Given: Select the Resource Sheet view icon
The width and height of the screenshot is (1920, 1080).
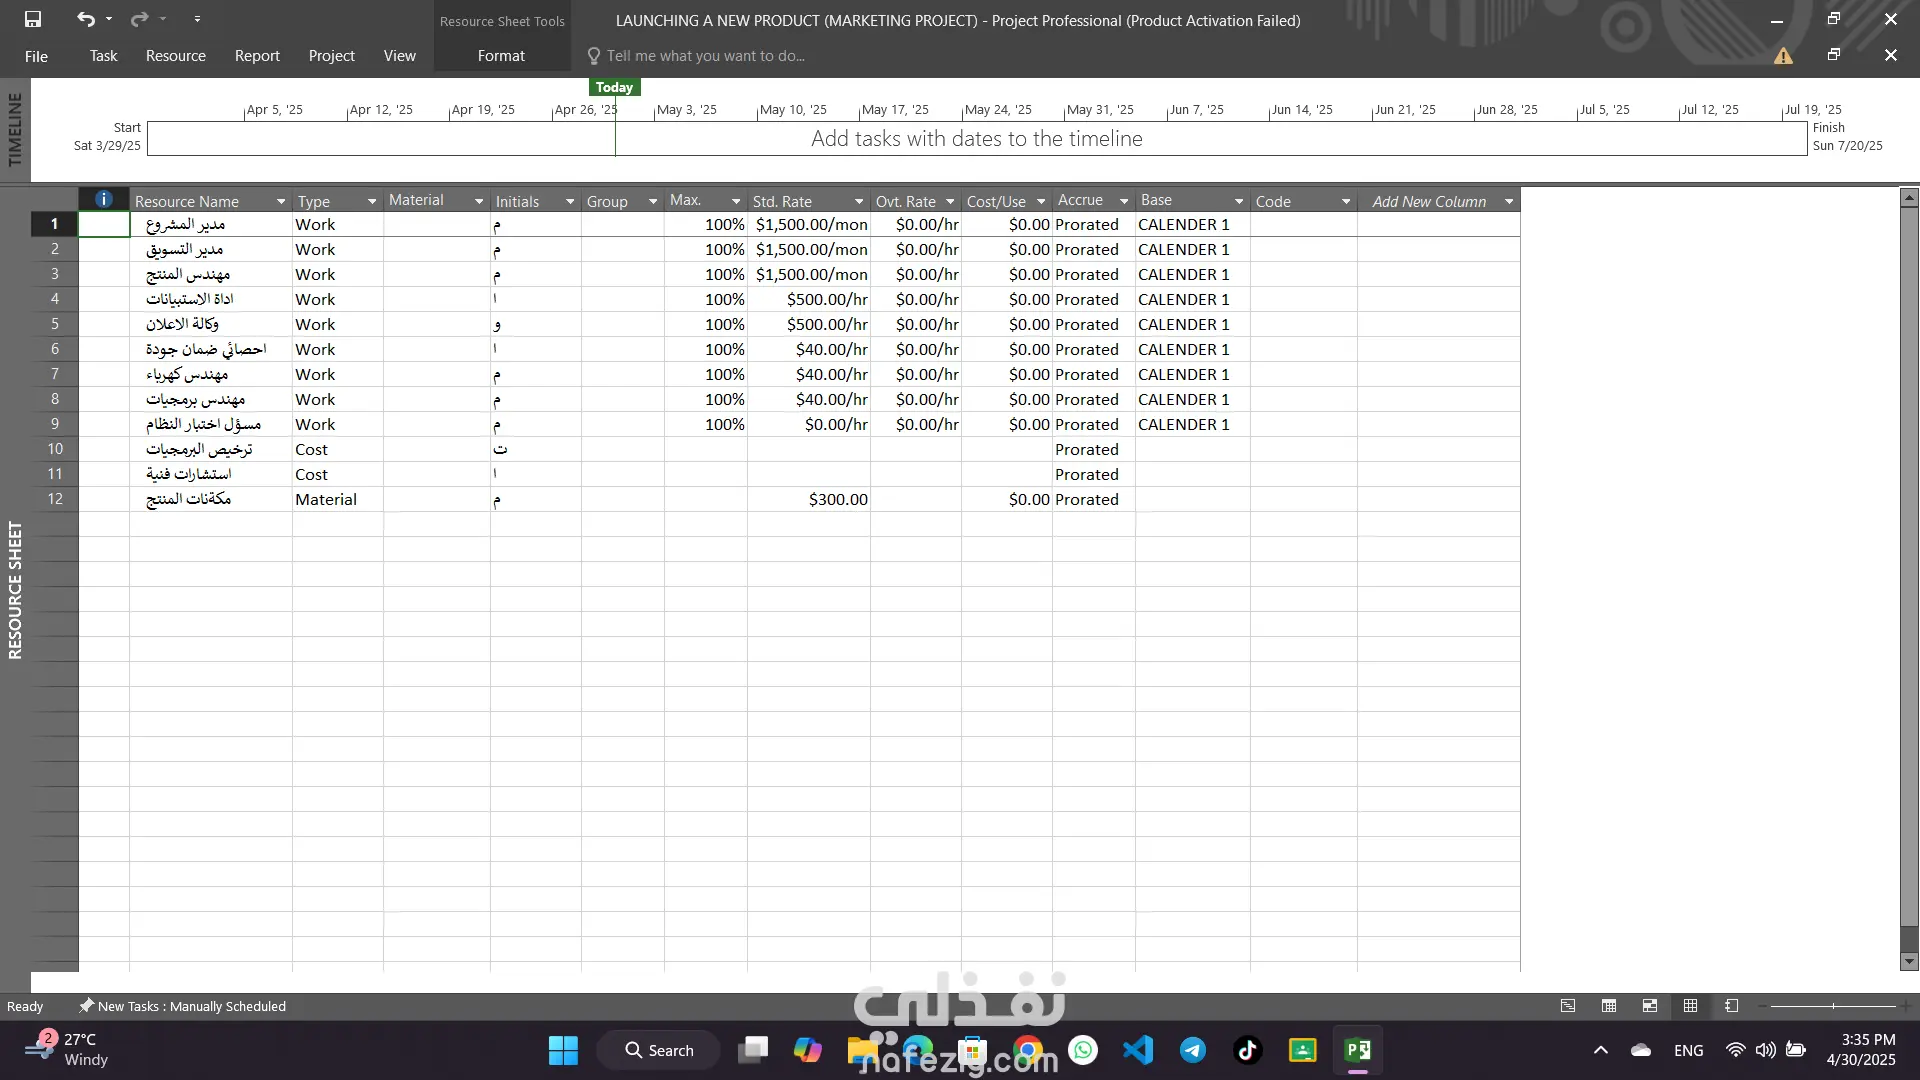Looking at the screenshot, I should [1691, 1006].
